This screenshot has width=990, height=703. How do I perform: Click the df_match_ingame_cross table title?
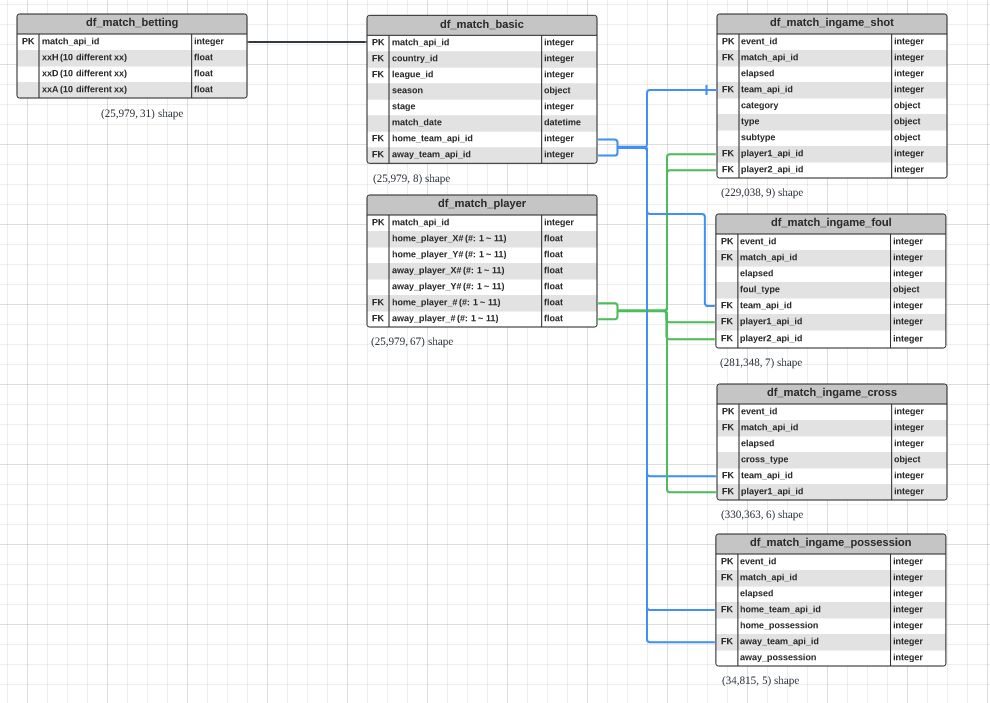click(831, 392)
